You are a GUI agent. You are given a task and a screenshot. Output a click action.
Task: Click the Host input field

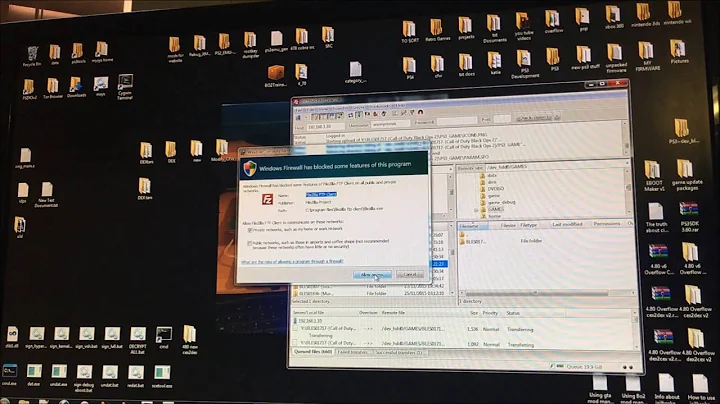pyautogui.click(x=326, y=126)
